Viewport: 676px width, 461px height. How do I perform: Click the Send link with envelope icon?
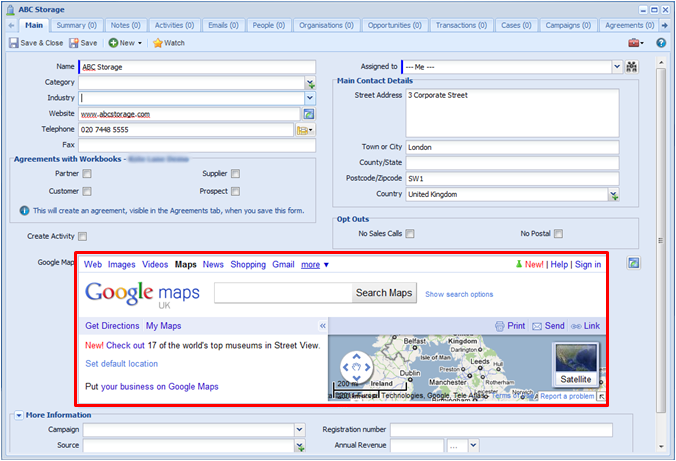(548, 326)
